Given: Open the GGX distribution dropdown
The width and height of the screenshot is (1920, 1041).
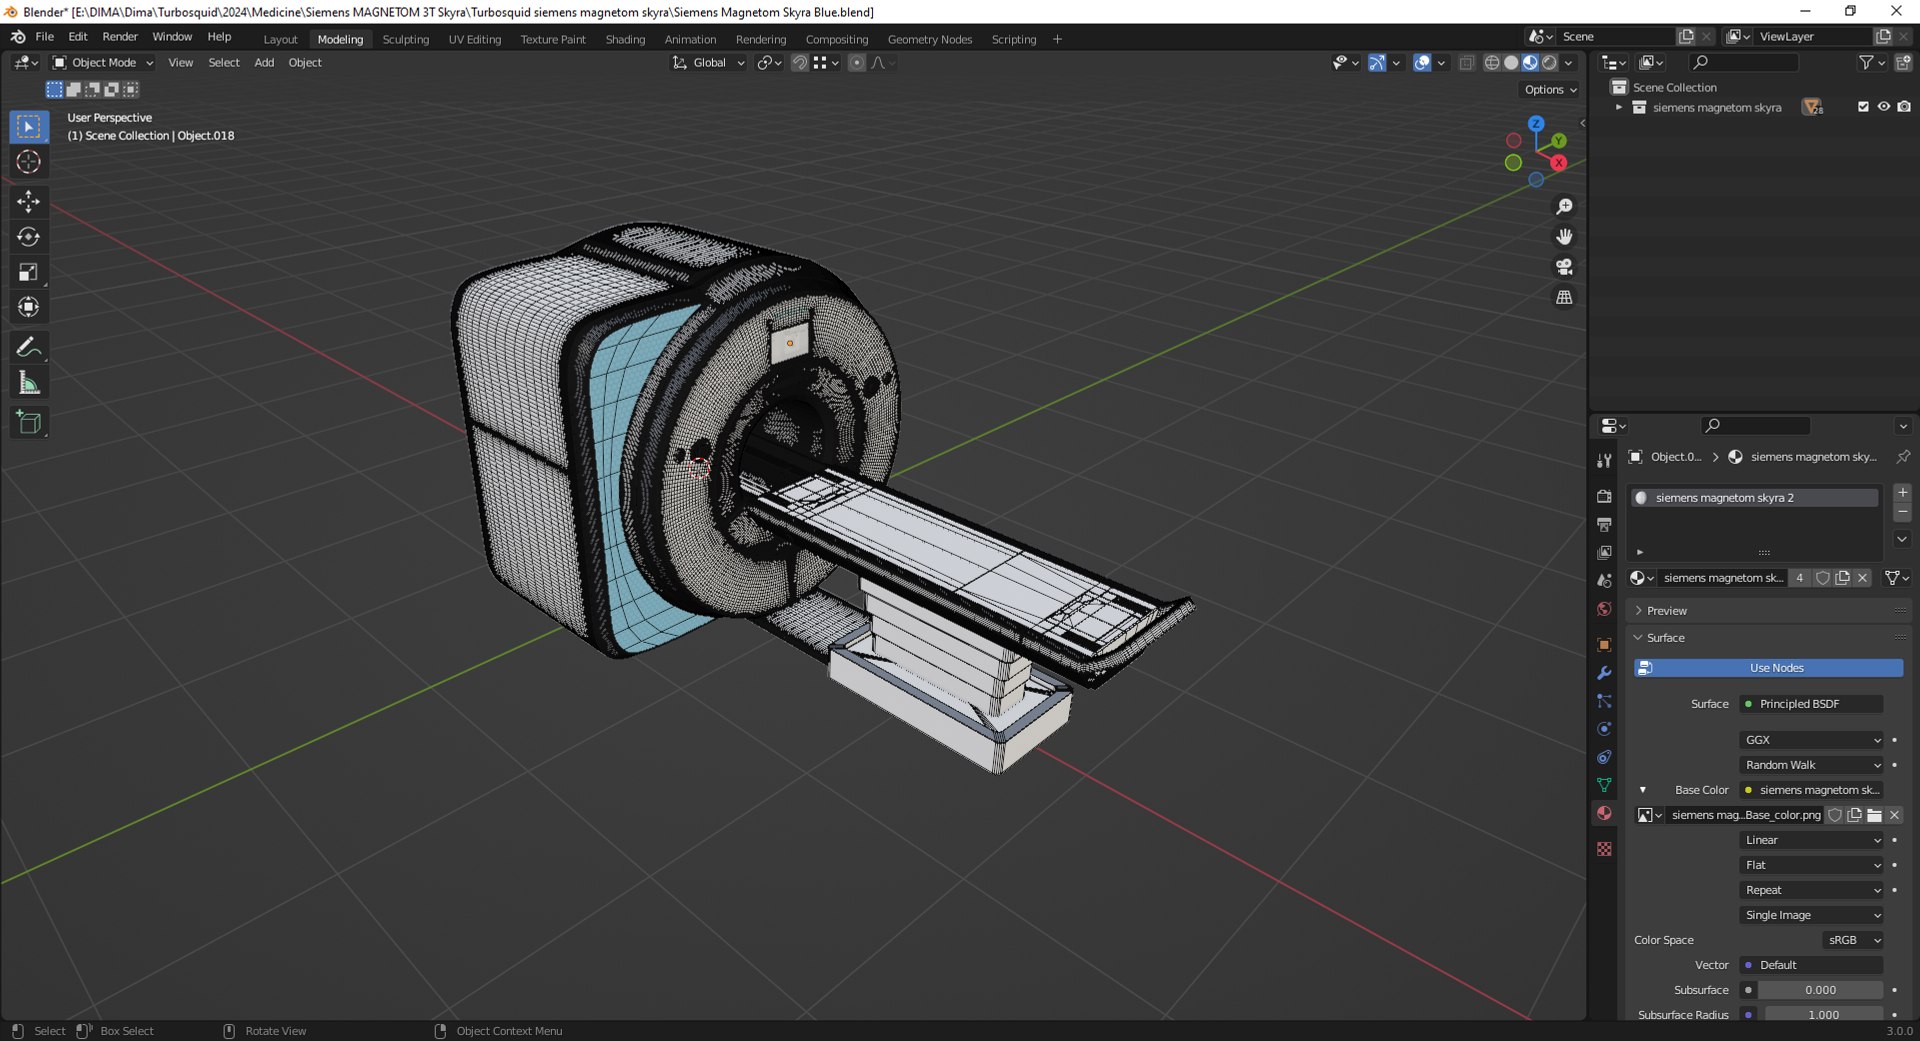Looking at the screenshot, I should pyautogui.click(x=1811, y=740).
